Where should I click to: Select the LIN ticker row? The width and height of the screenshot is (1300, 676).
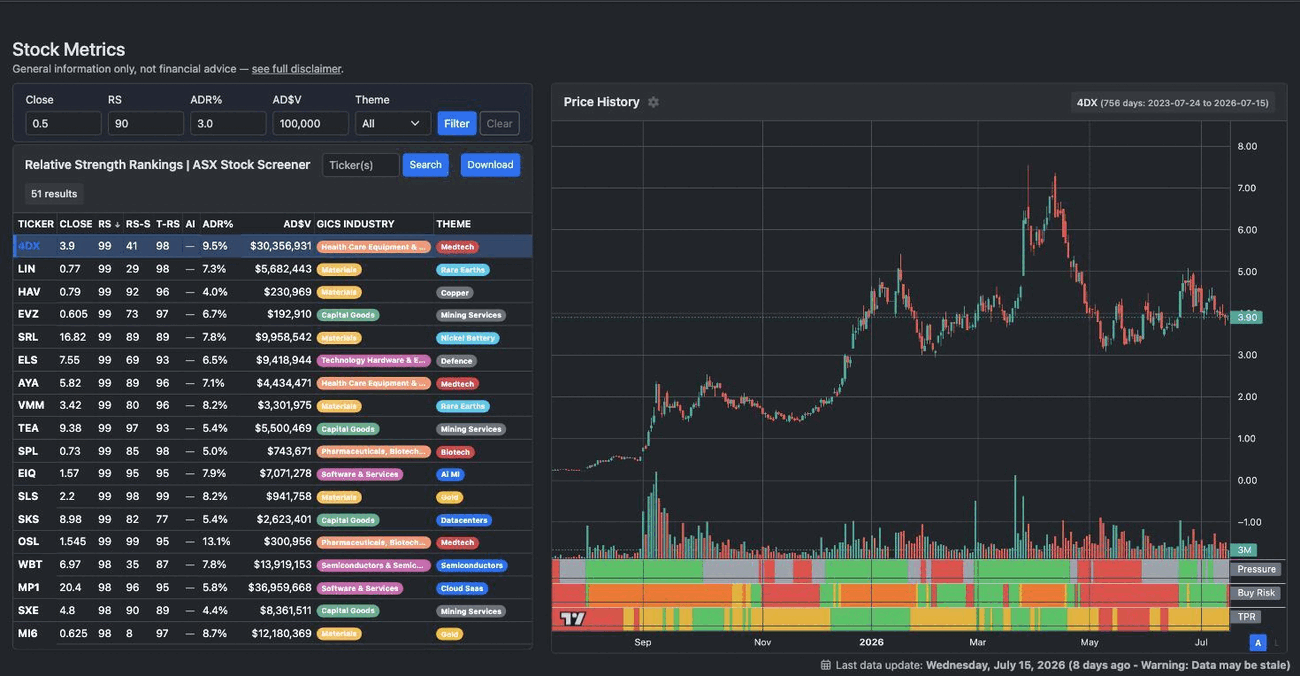(x=272, y=269)
